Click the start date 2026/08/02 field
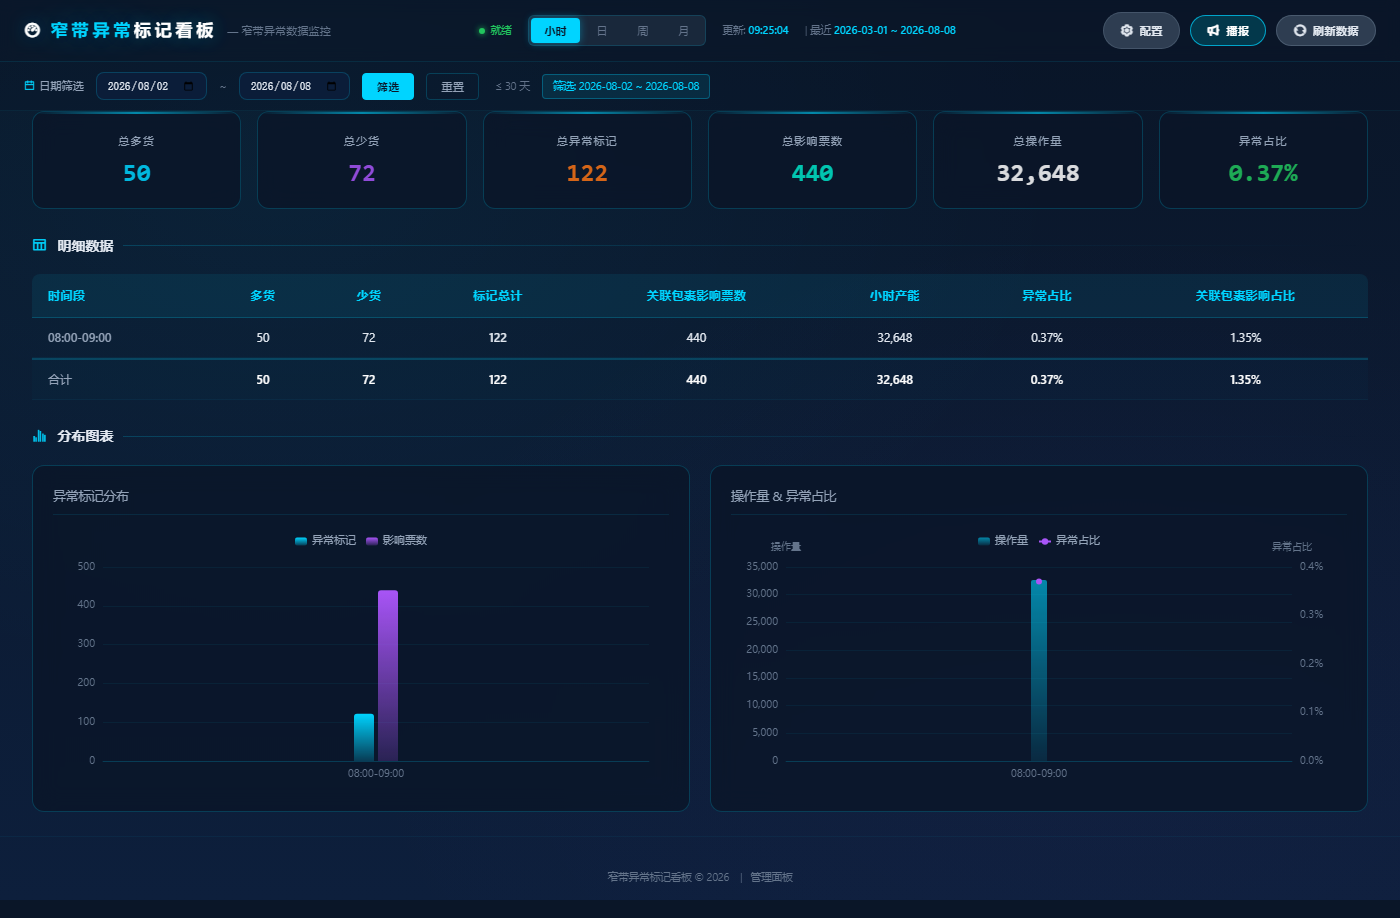Viewport: 1400px width, 918px height. (x=151, y=86)
